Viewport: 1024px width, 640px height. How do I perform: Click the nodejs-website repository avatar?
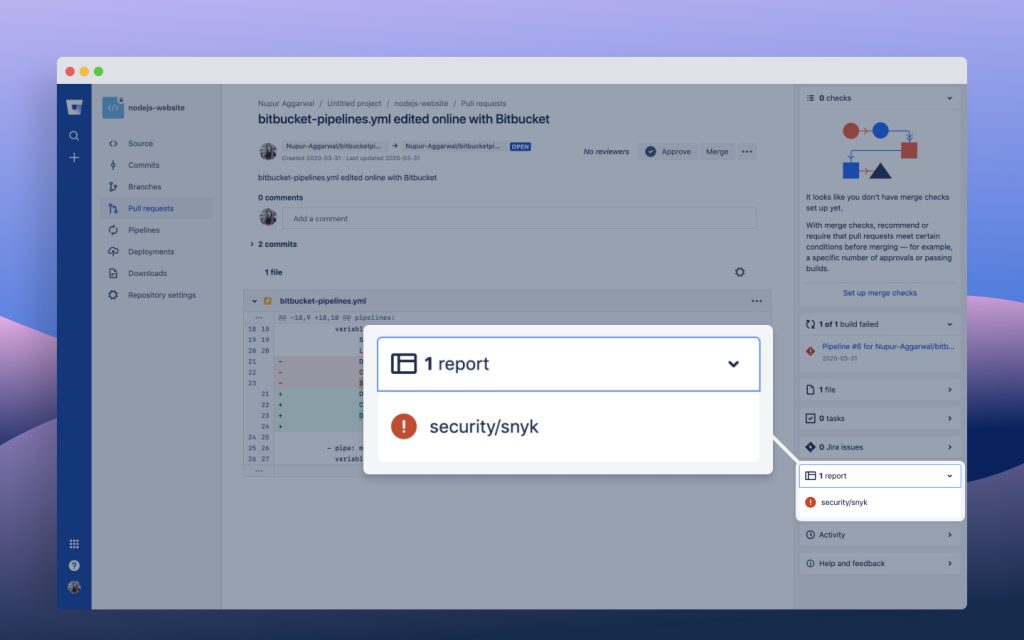click(113, 108)
